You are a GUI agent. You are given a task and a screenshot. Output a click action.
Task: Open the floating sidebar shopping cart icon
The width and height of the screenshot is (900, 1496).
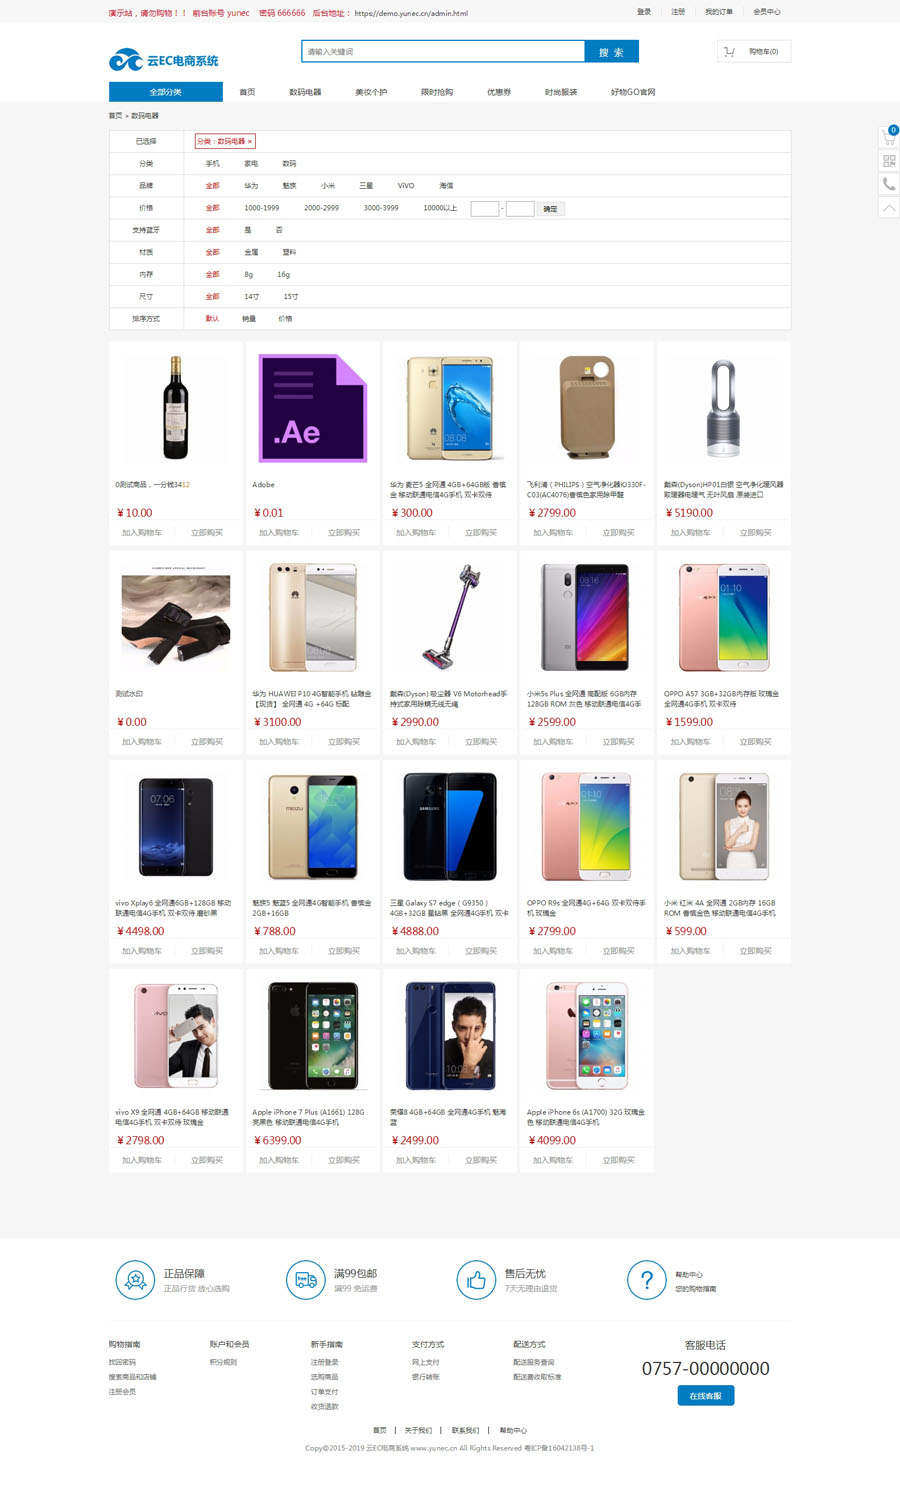[x=889, y=137]
